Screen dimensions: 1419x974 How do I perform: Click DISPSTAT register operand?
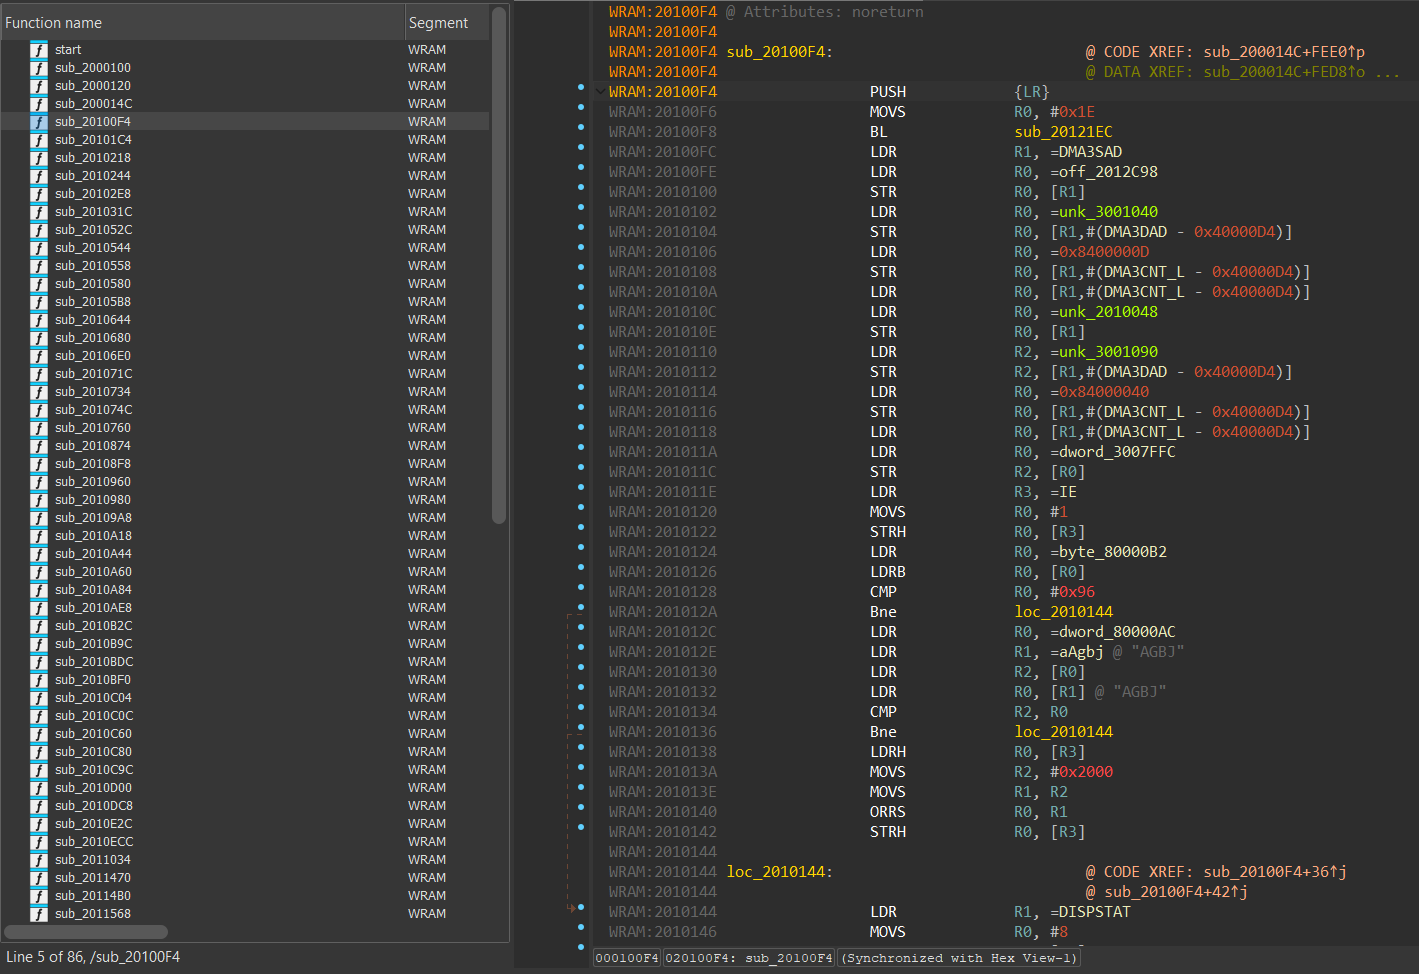tap(1095, 912)
